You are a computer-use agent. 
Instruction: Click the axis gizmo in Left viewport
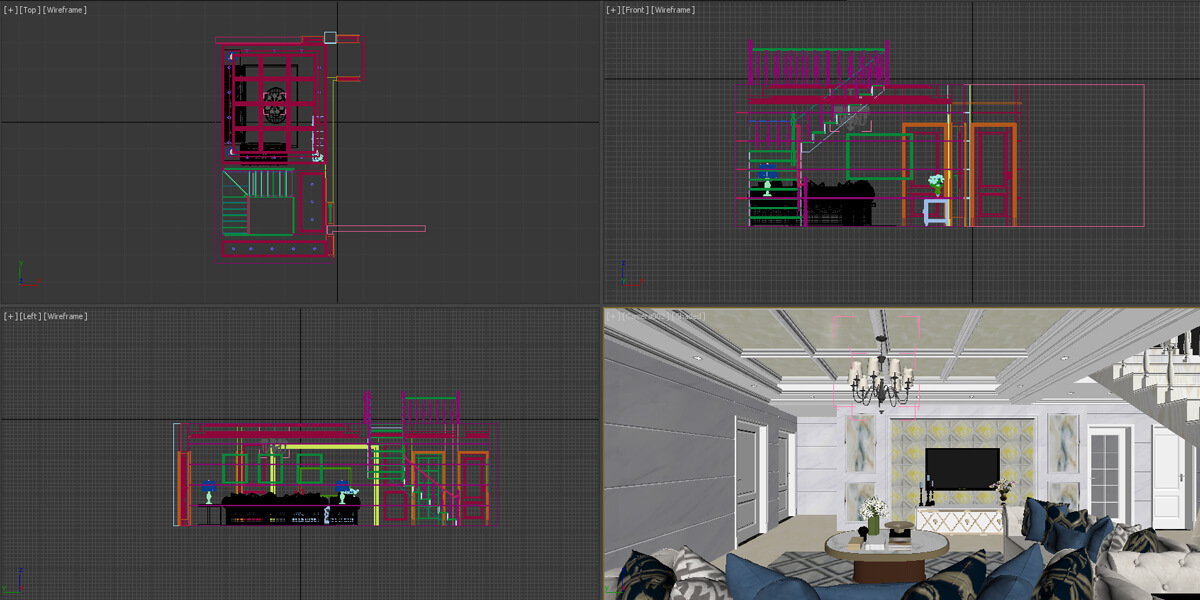pyautogui.click(x=22, y=580)
